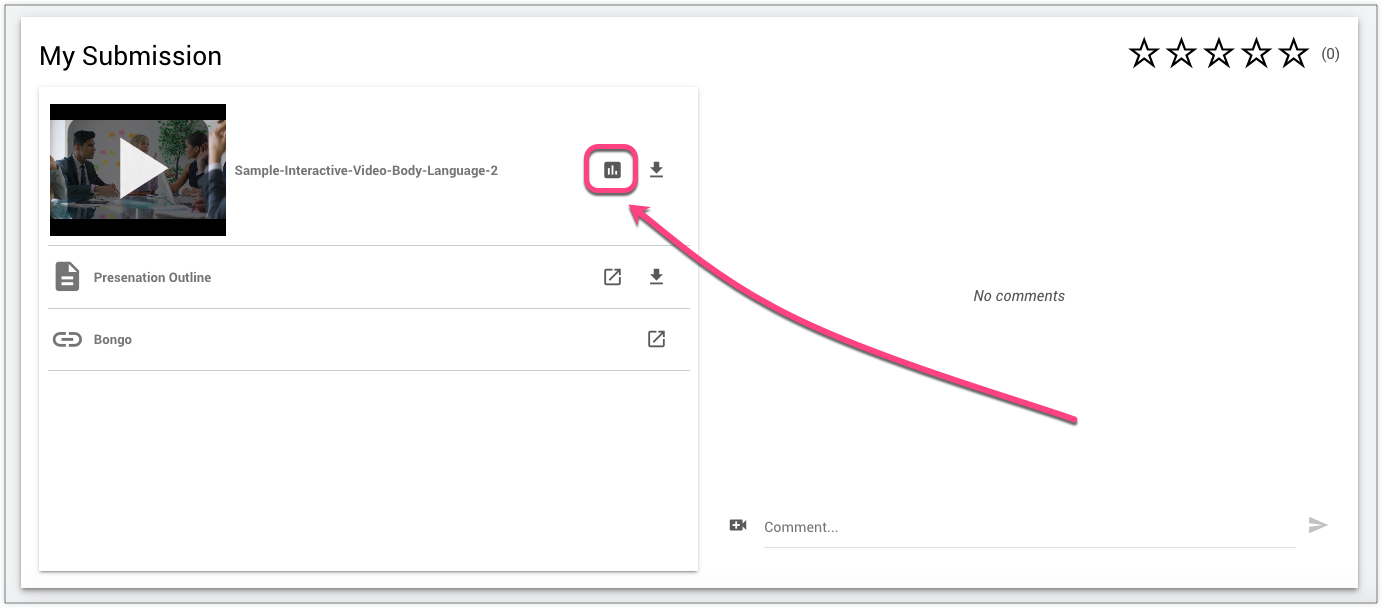
Task: Record a video comment with camera icon
Action: pyautogui.click(x=738, y=525)
